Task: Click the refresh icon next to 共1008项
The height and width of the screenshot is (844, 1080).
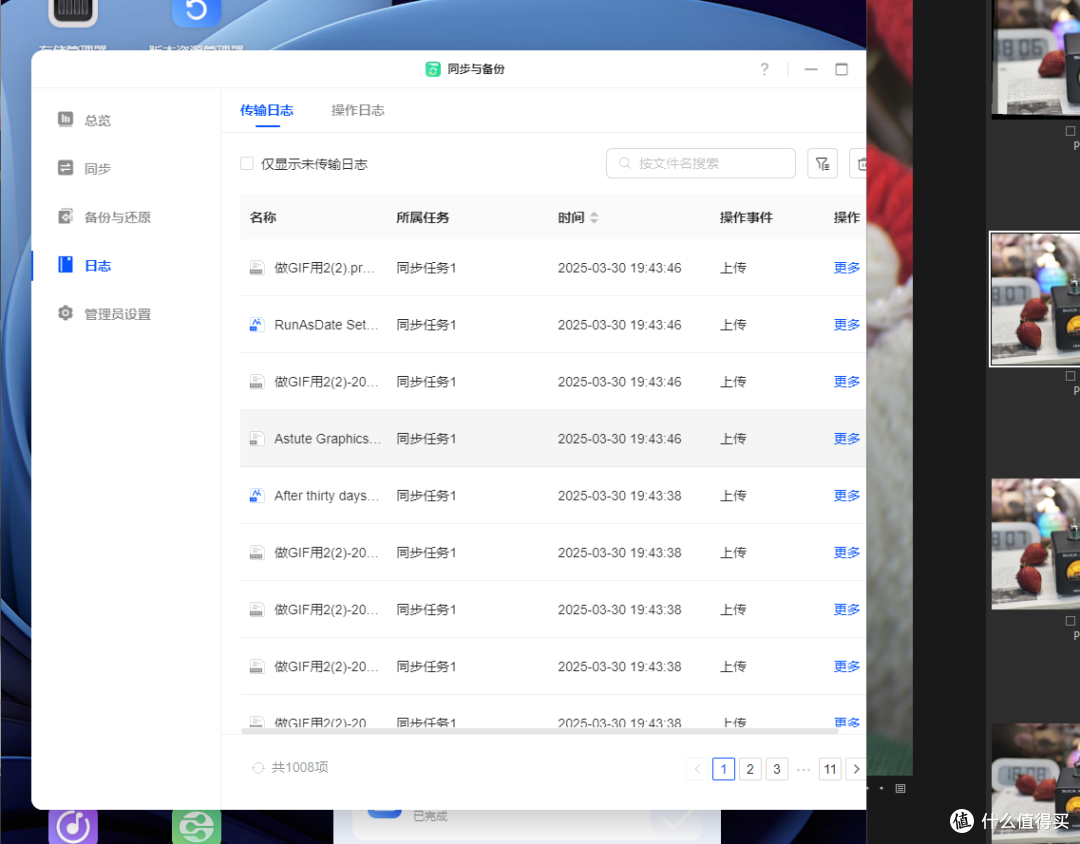Action: pyautogui.click(x=258, y=767)
